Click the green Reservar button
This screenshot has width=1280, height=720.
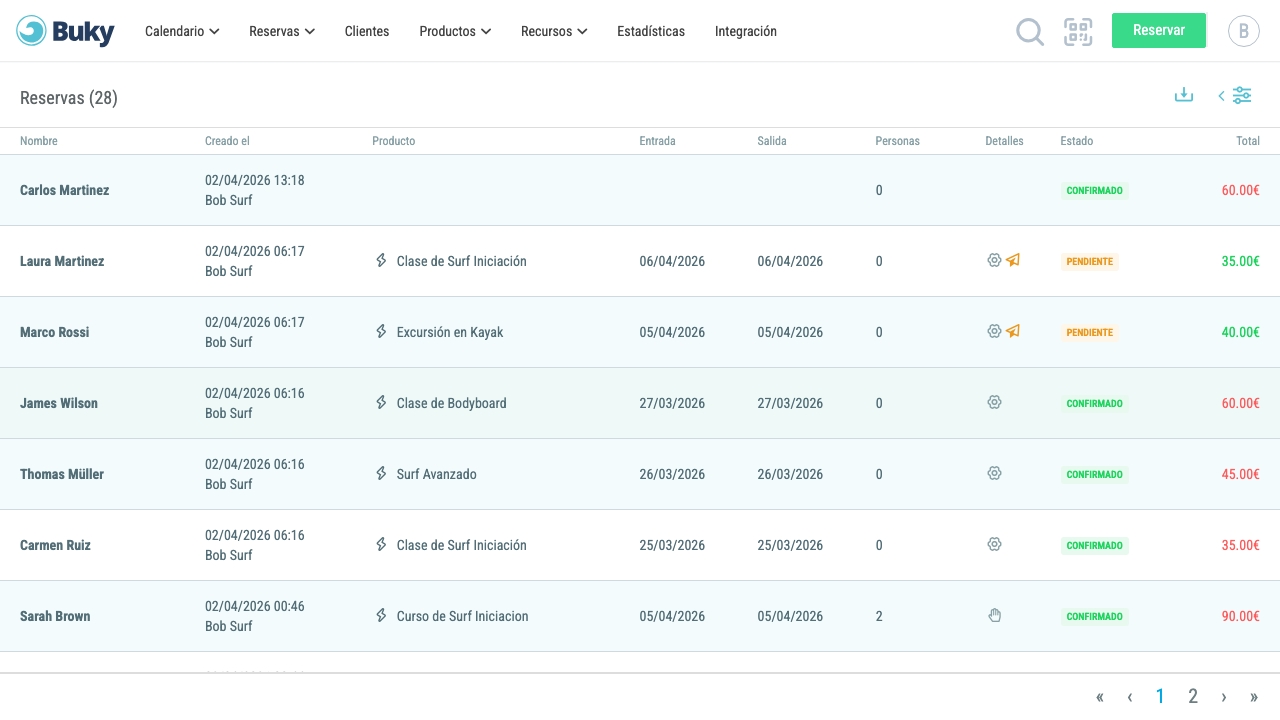point(1159,30)
